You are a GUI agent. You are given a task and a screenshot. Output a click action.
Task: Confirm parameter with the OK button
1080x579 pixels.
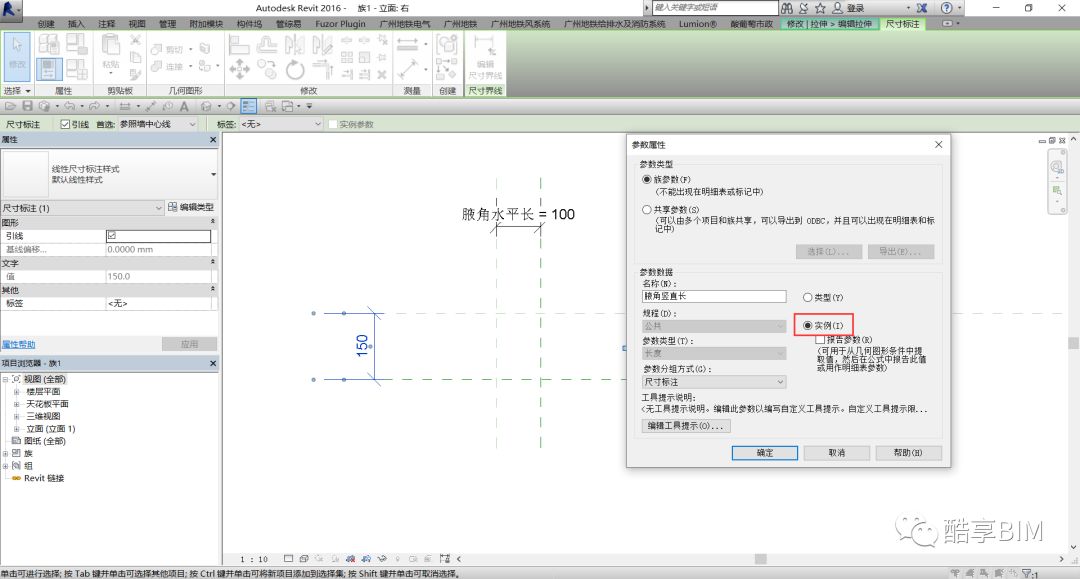(765, 452)
